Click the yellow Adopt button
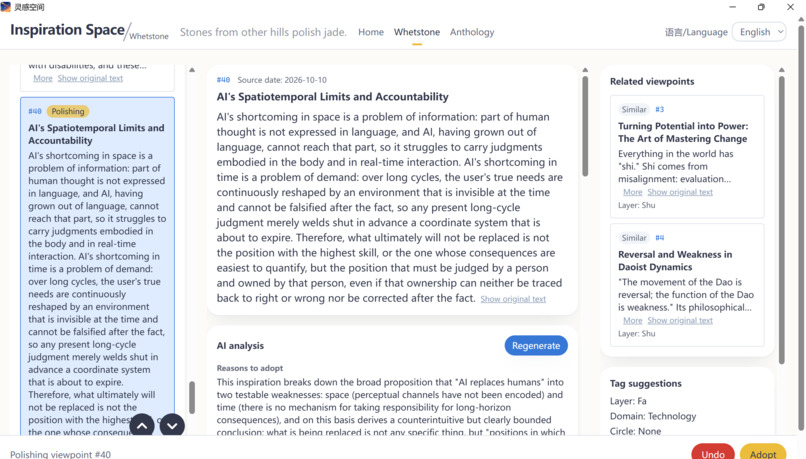Image resolution: width=806 pixels, height=459 pixels. pyautogui.click(x=763, y=453)
